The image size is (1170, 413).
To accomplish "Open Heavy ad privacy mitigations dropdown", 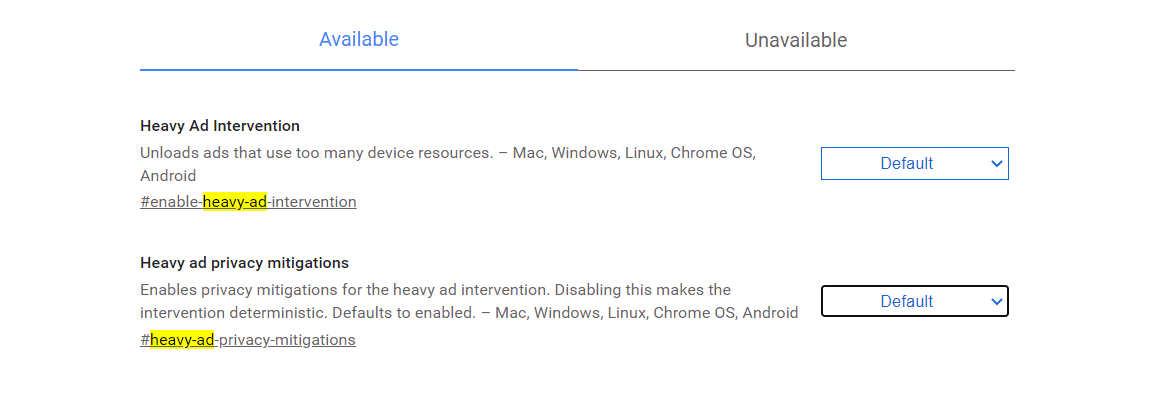I will point(914,301).
